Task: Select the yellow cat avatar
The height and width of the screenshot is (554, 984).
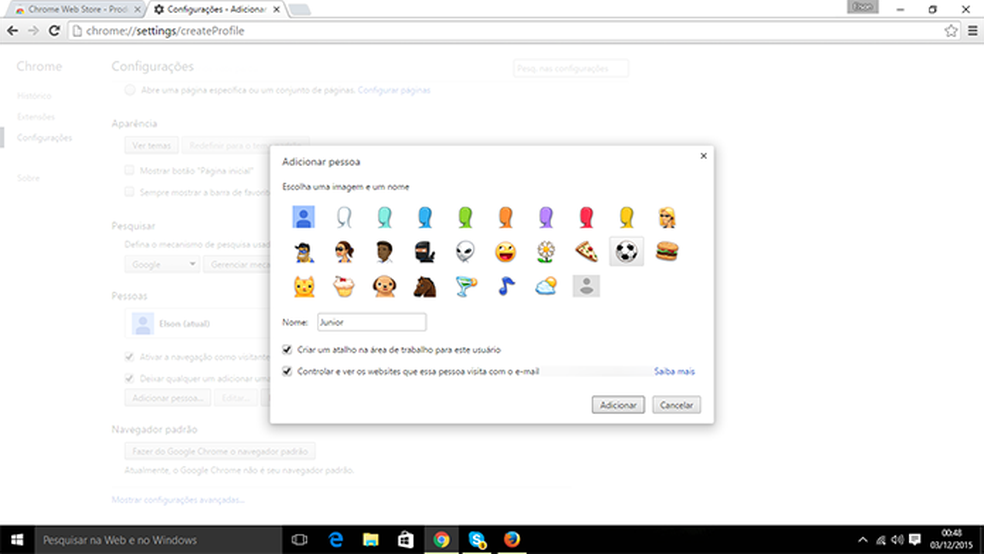Action: [x=304, y=286]
